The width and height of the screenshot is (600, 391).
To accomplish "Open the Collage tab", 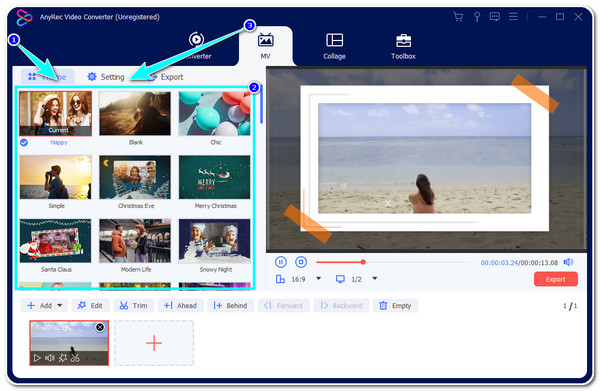I will point(334,46).
